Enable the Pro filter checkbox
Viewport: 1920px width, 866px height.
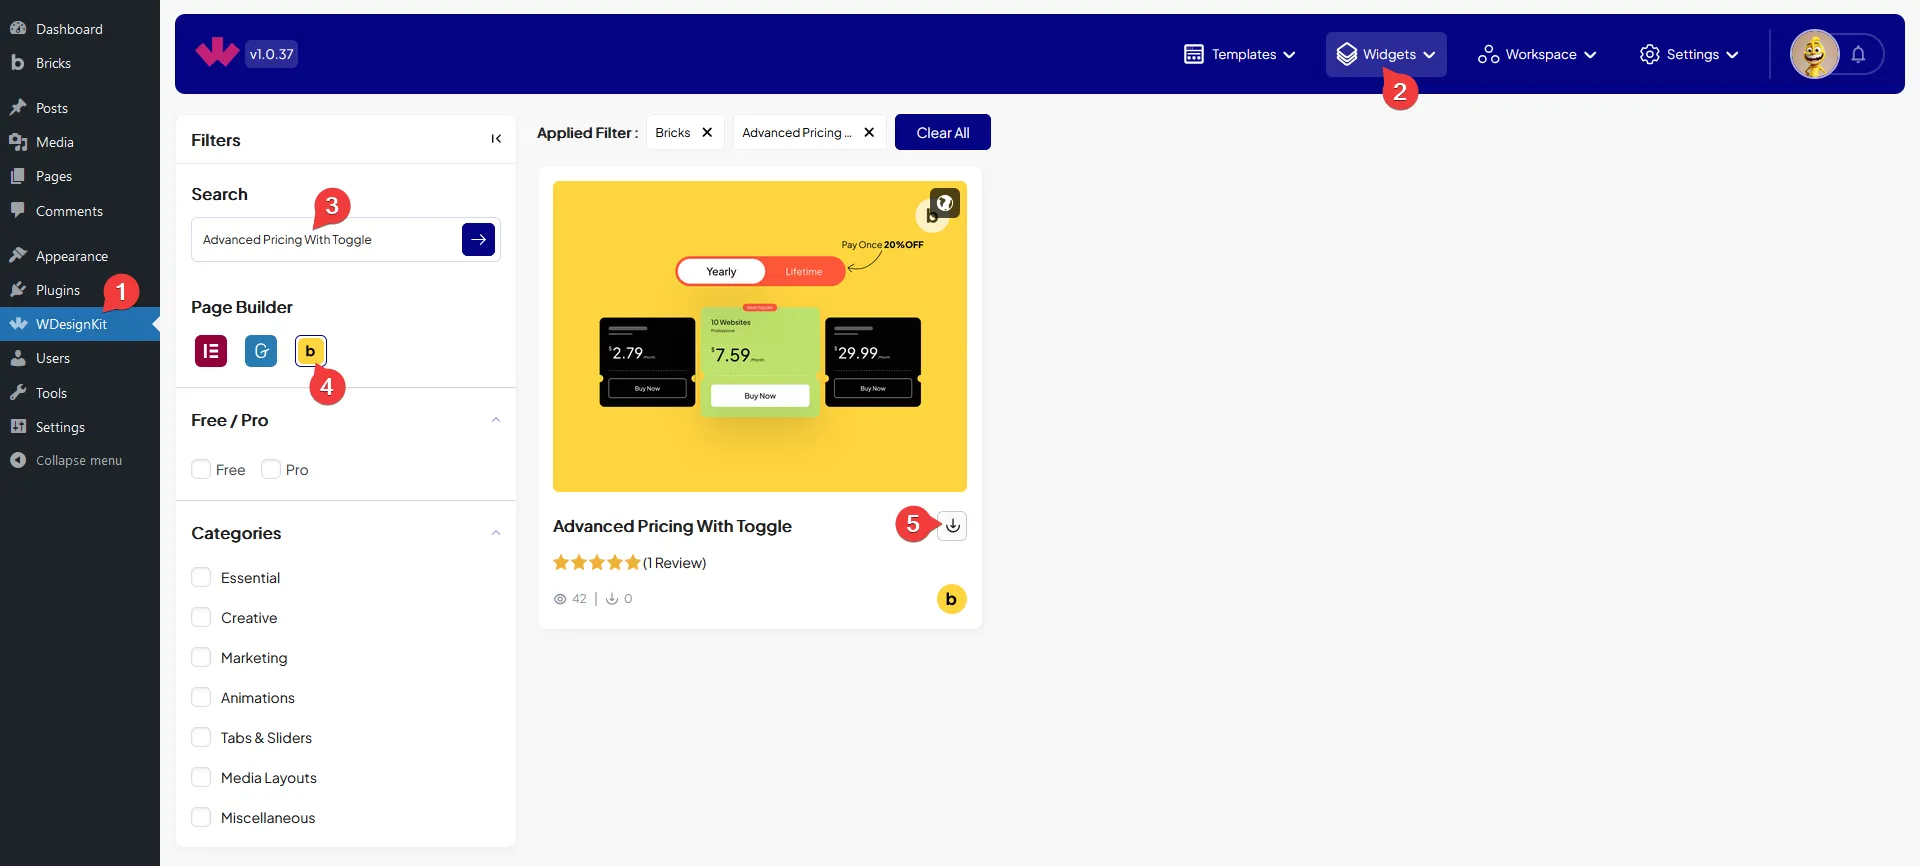[271, 470]
